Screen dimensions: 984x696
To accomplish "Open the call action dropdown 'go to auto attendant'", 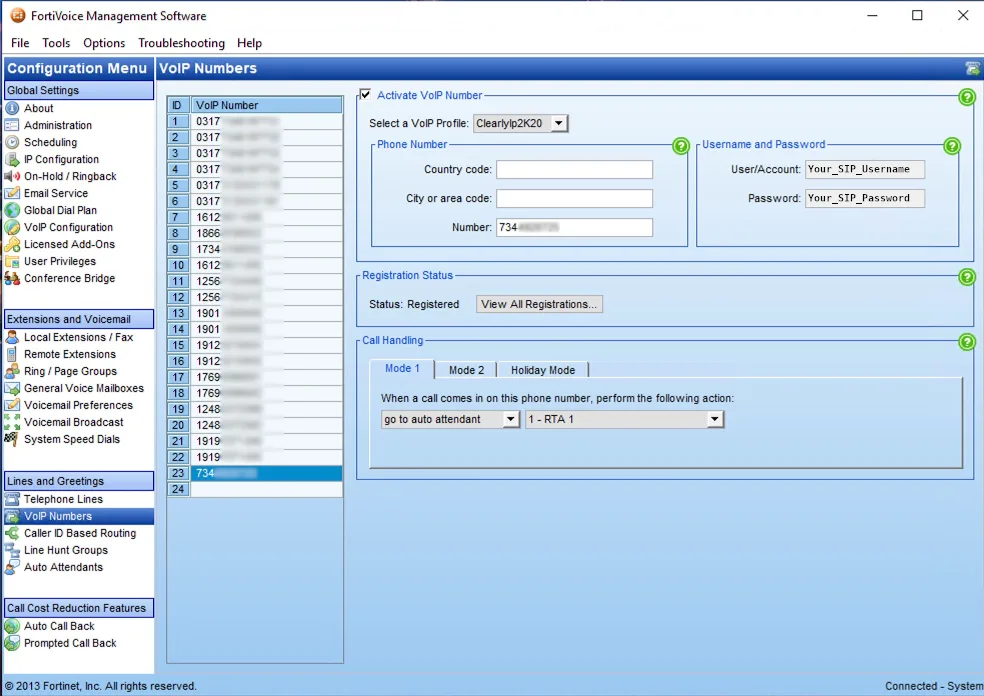I will tap(450, 419).
